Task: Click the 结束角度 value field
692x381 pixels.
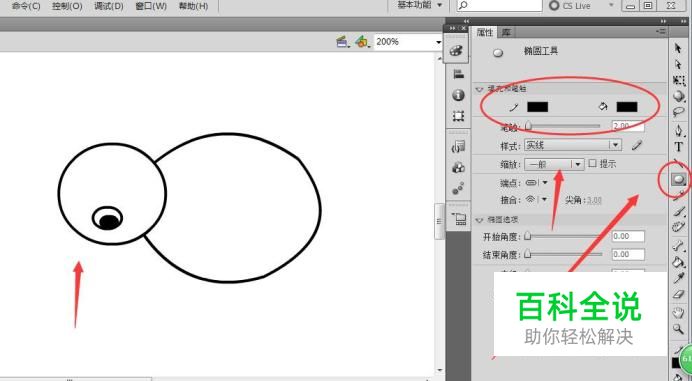Action: (628, 254)
